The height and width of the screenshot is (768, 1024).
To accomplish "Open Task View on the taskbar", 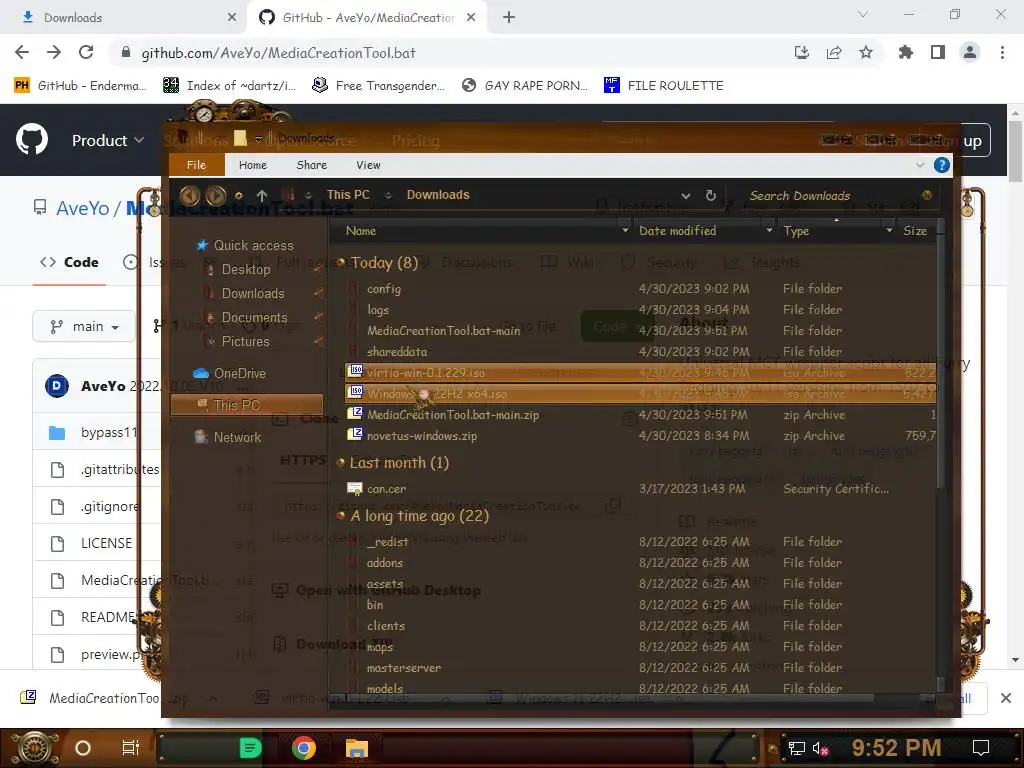I will [x=131, y=748].
